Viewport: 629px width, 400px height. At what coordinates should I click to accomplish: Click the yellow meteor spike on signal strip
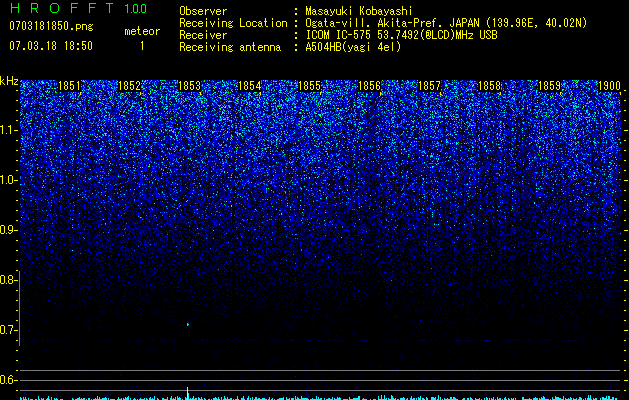(187, 393)
